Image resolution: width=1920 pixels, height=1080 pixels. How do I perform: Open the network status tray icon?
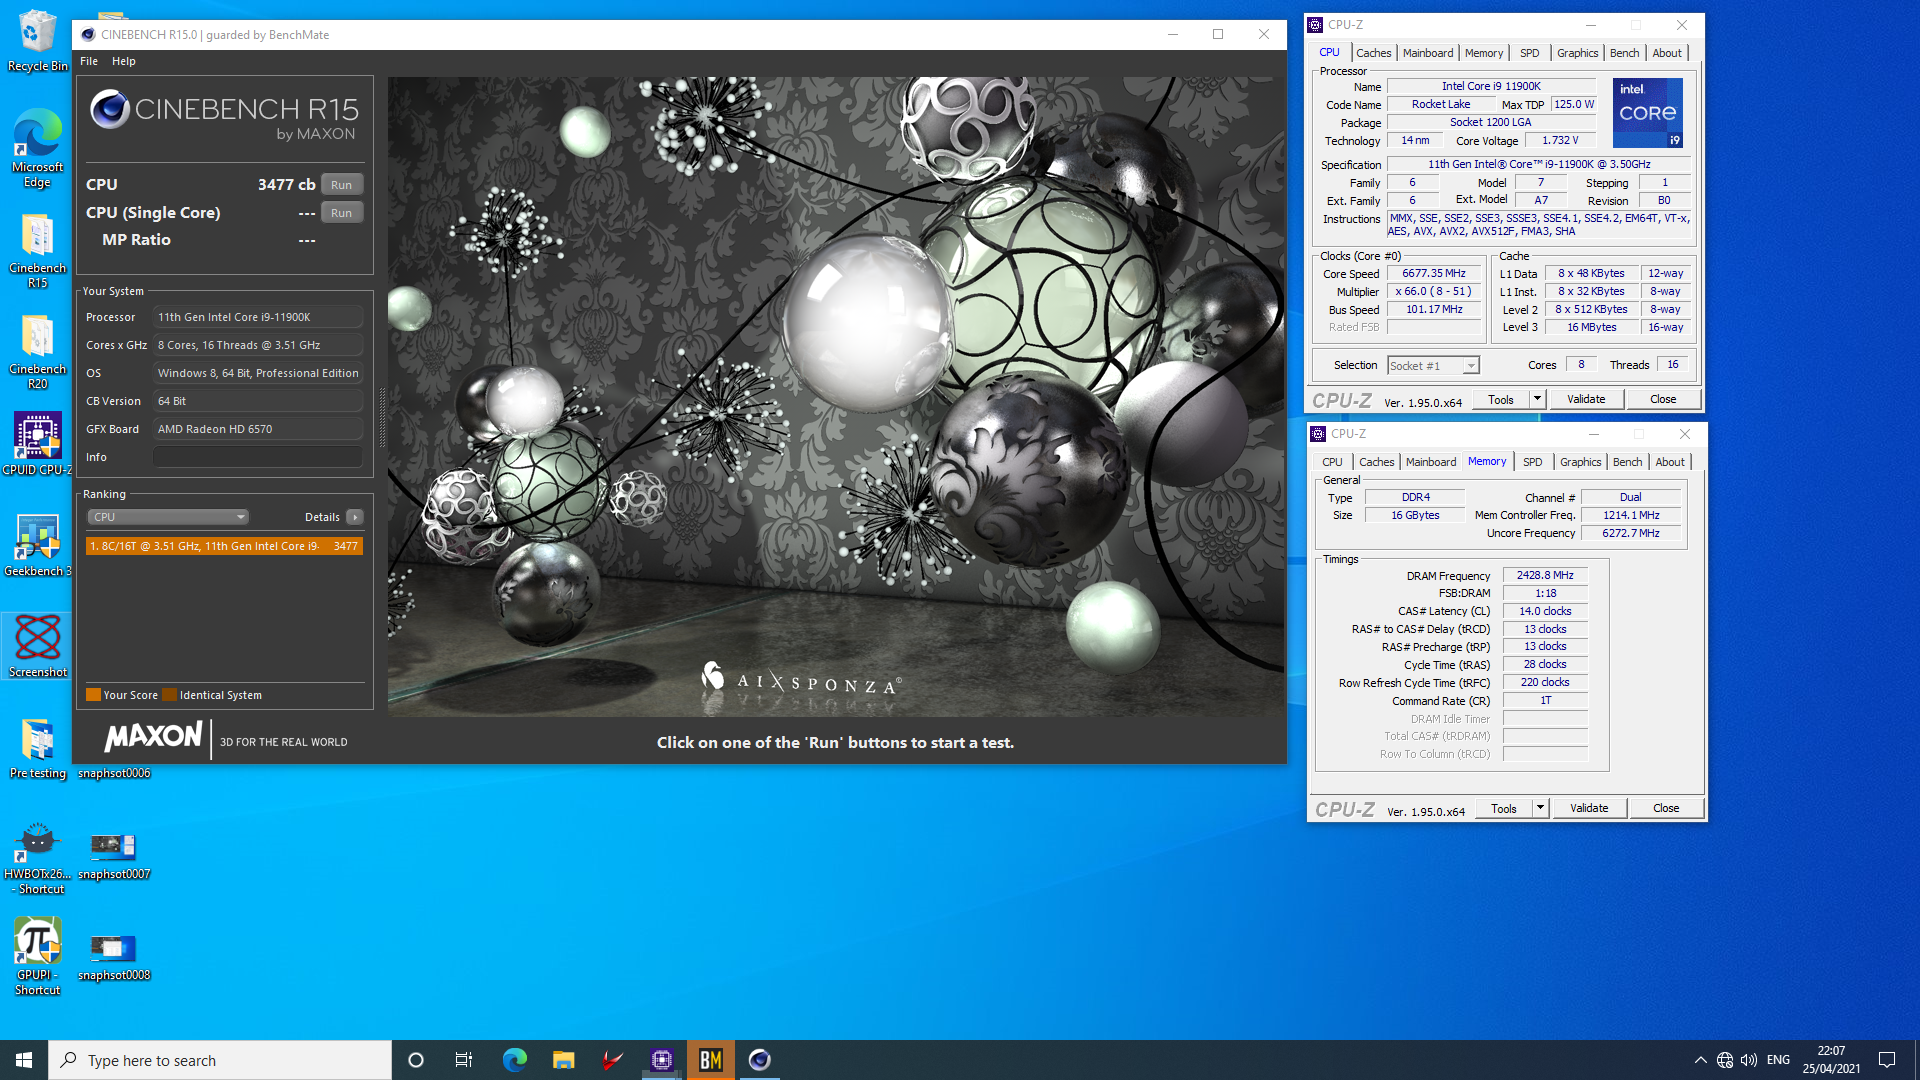1725,1060
